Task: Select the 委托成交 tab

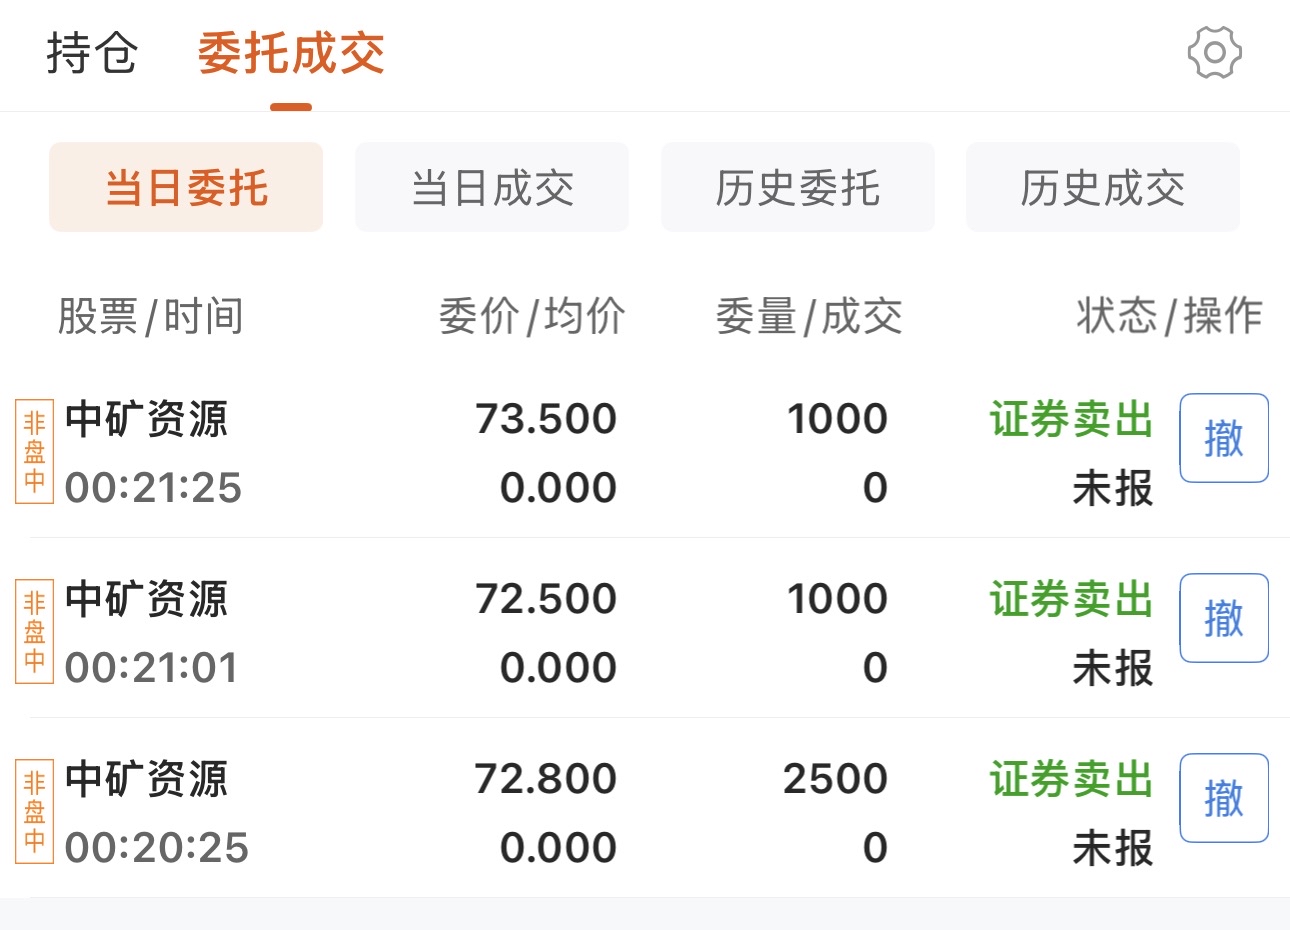Action: pyautogui.click(x=290, y=53)
